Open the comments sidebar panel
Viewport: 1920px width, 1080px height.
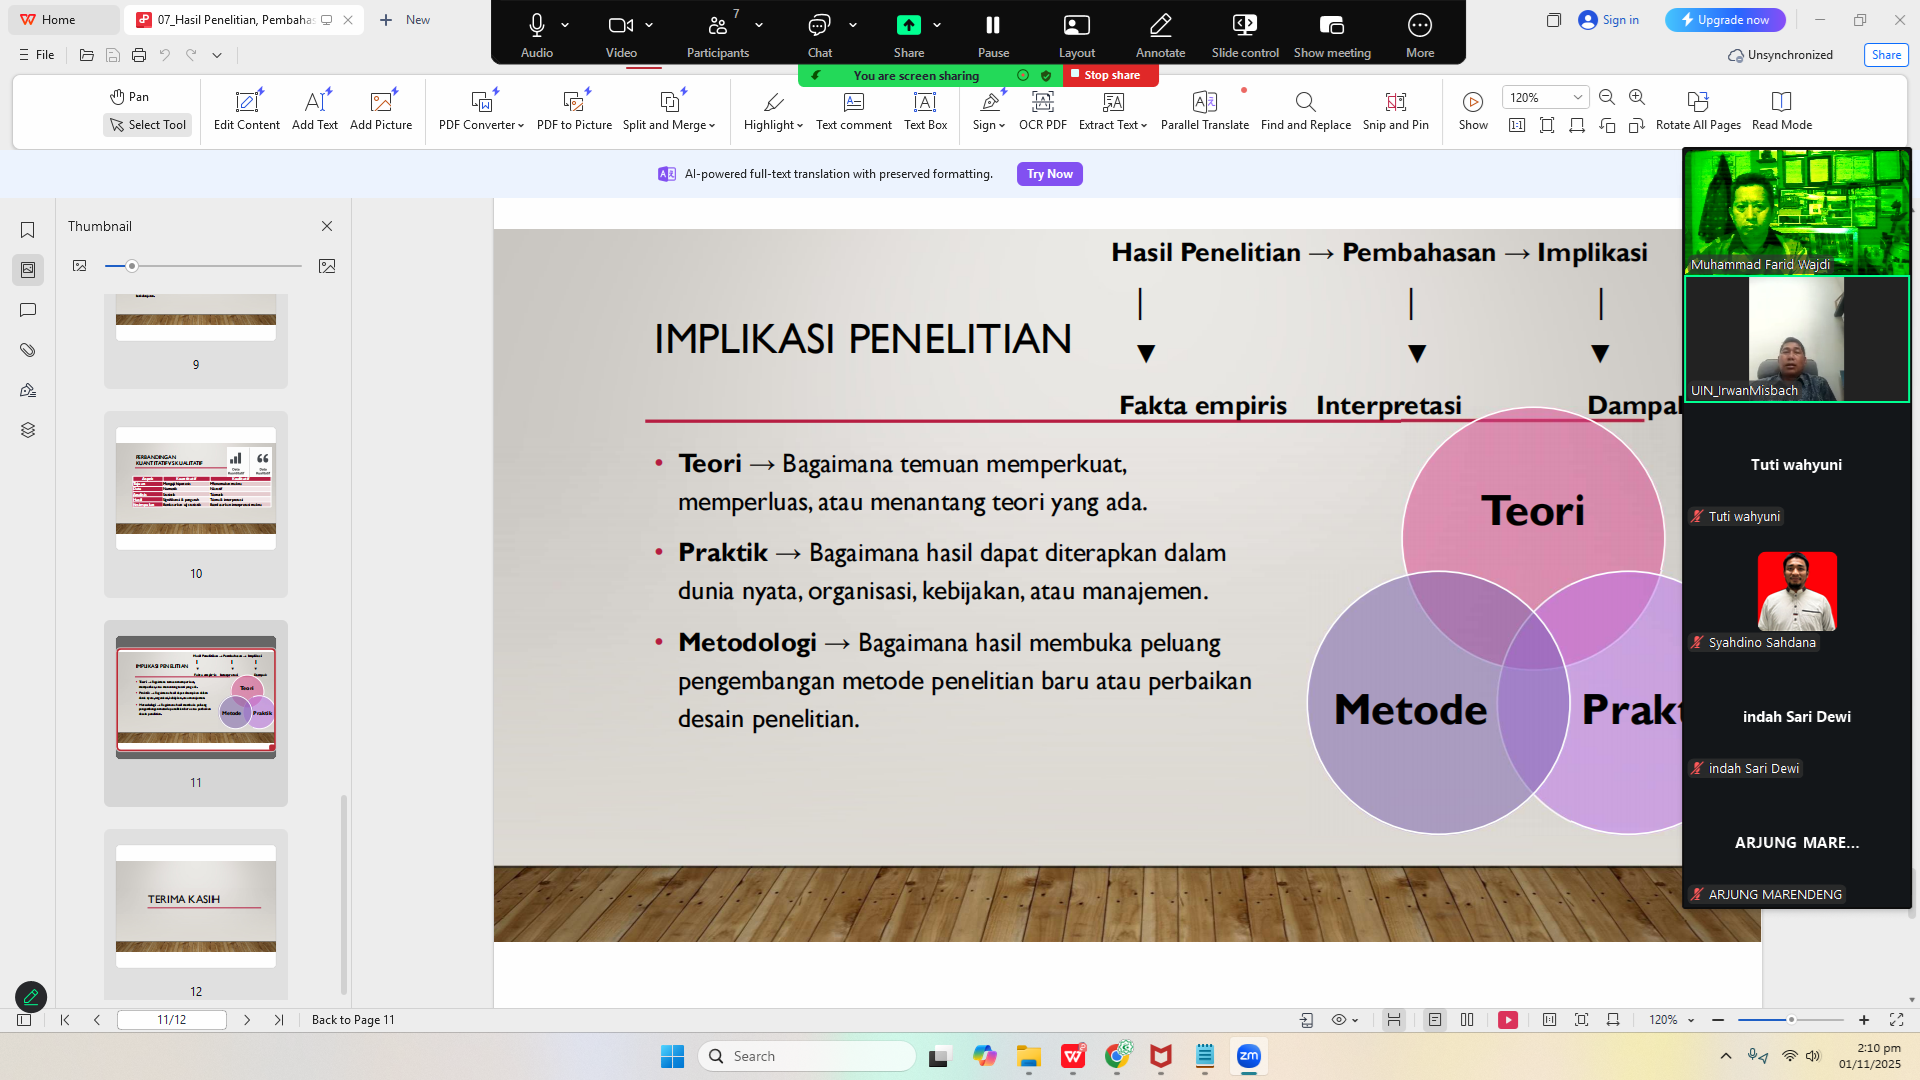pos(28,310)
